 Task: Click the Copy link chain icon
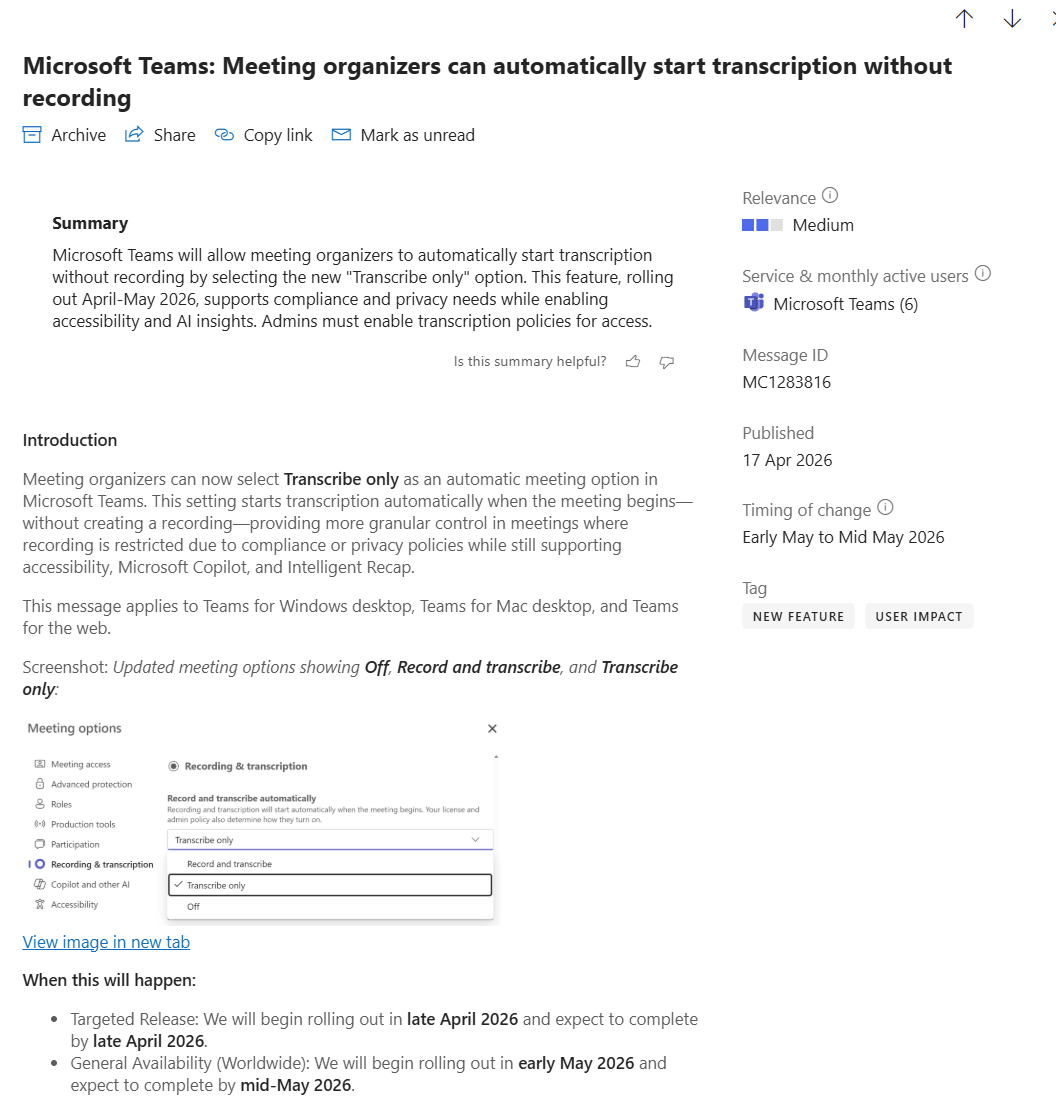click(224, 135)
